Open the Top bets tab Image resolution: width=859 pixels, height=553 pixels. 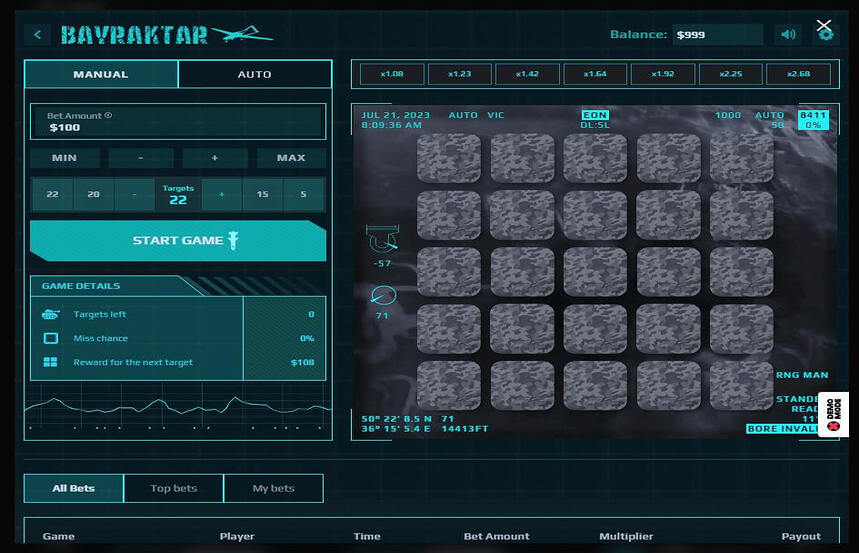174,488
